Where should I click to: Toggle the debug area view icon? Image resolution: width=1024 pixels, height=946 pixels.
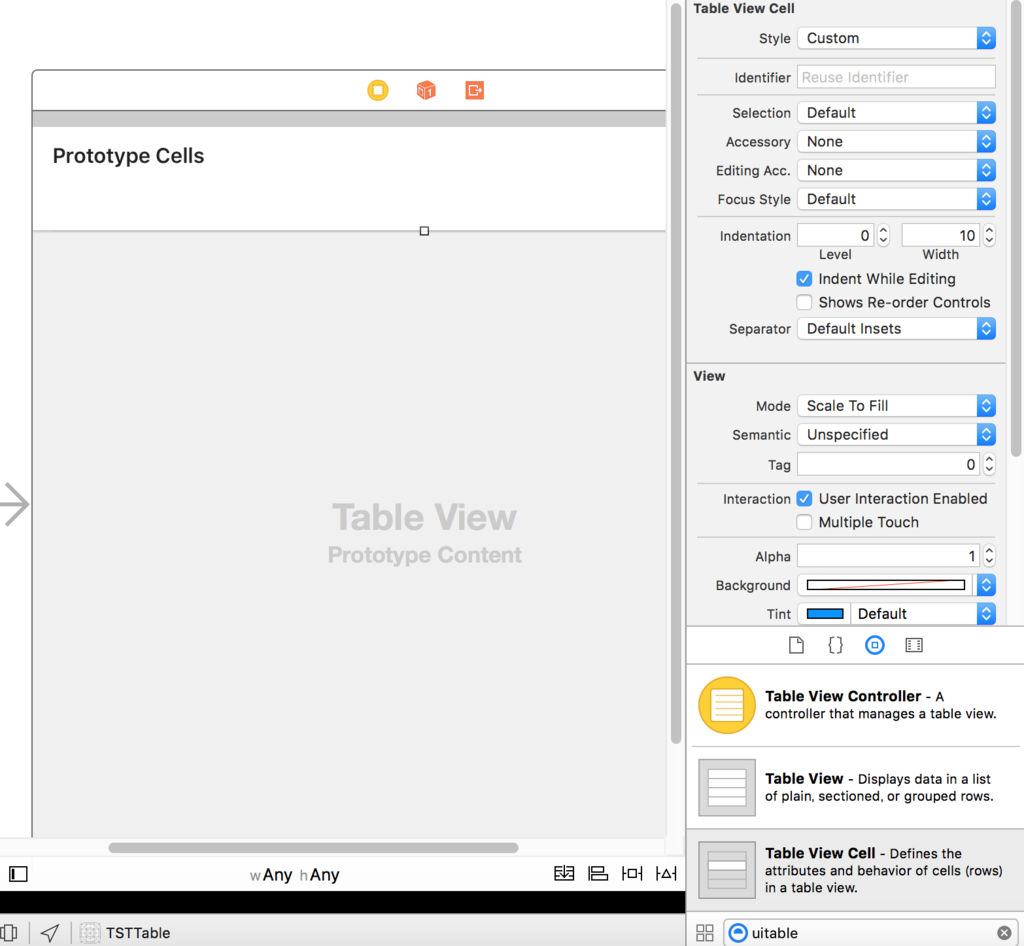tap(9, 933)
